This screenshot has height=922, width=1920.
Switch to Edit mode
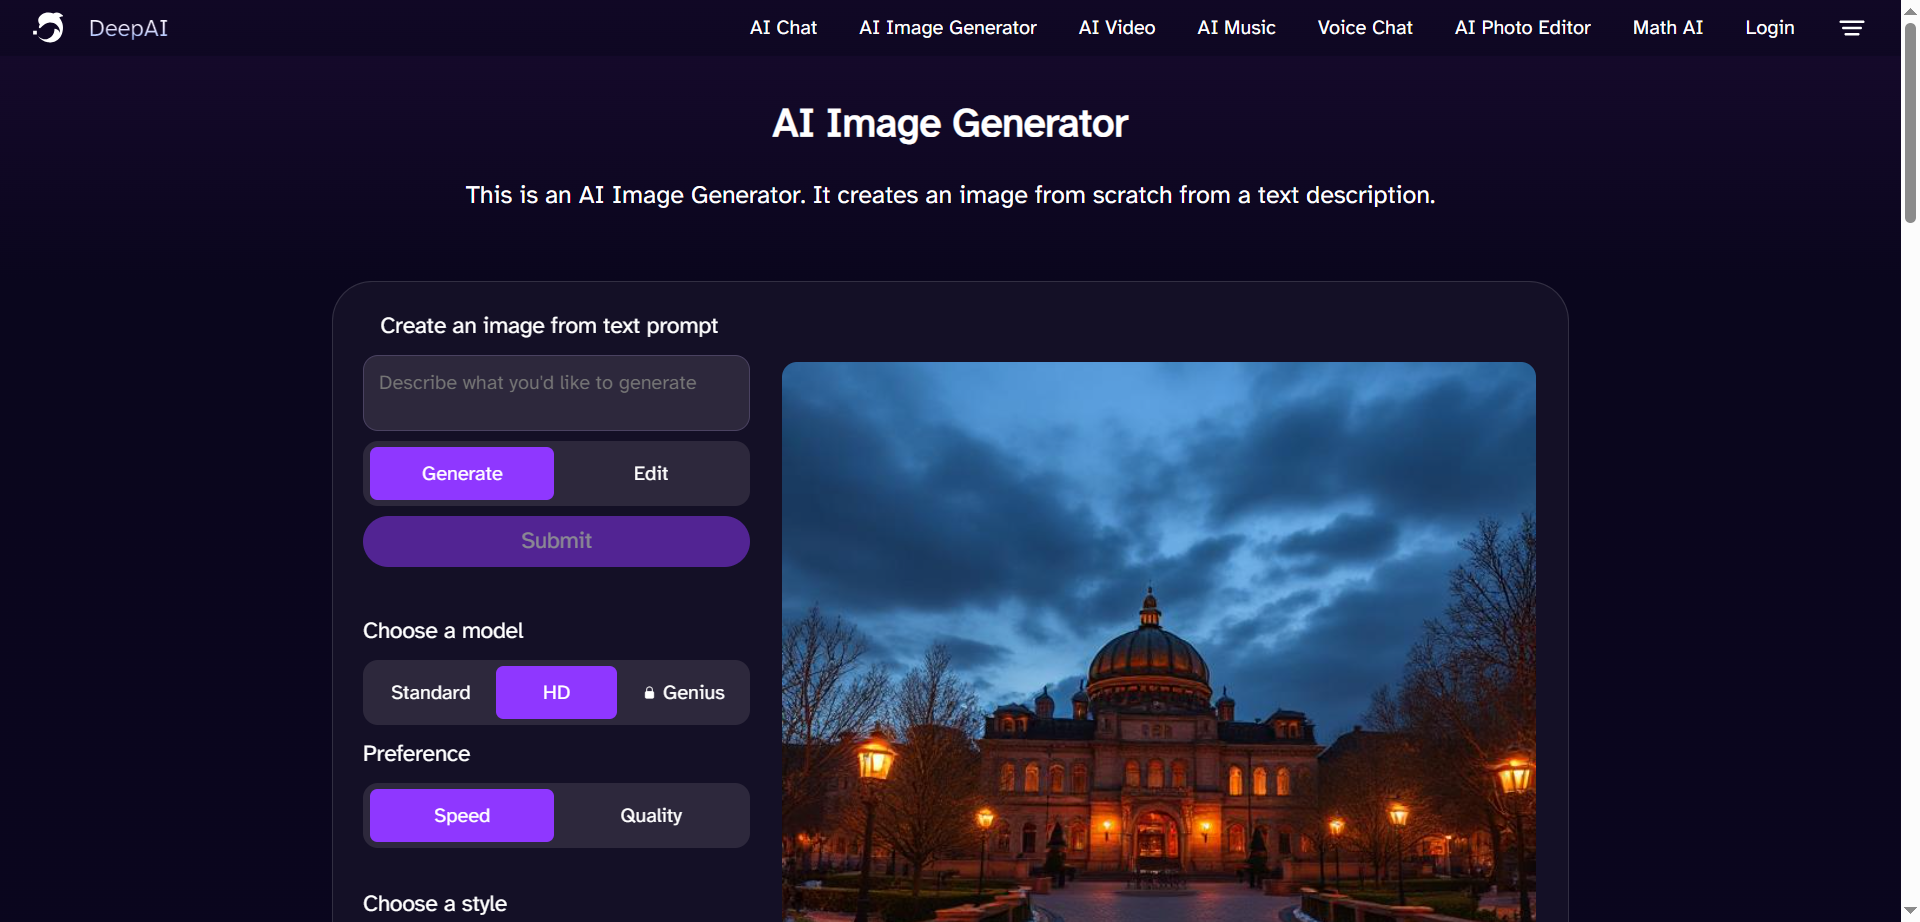click(651, 474)
